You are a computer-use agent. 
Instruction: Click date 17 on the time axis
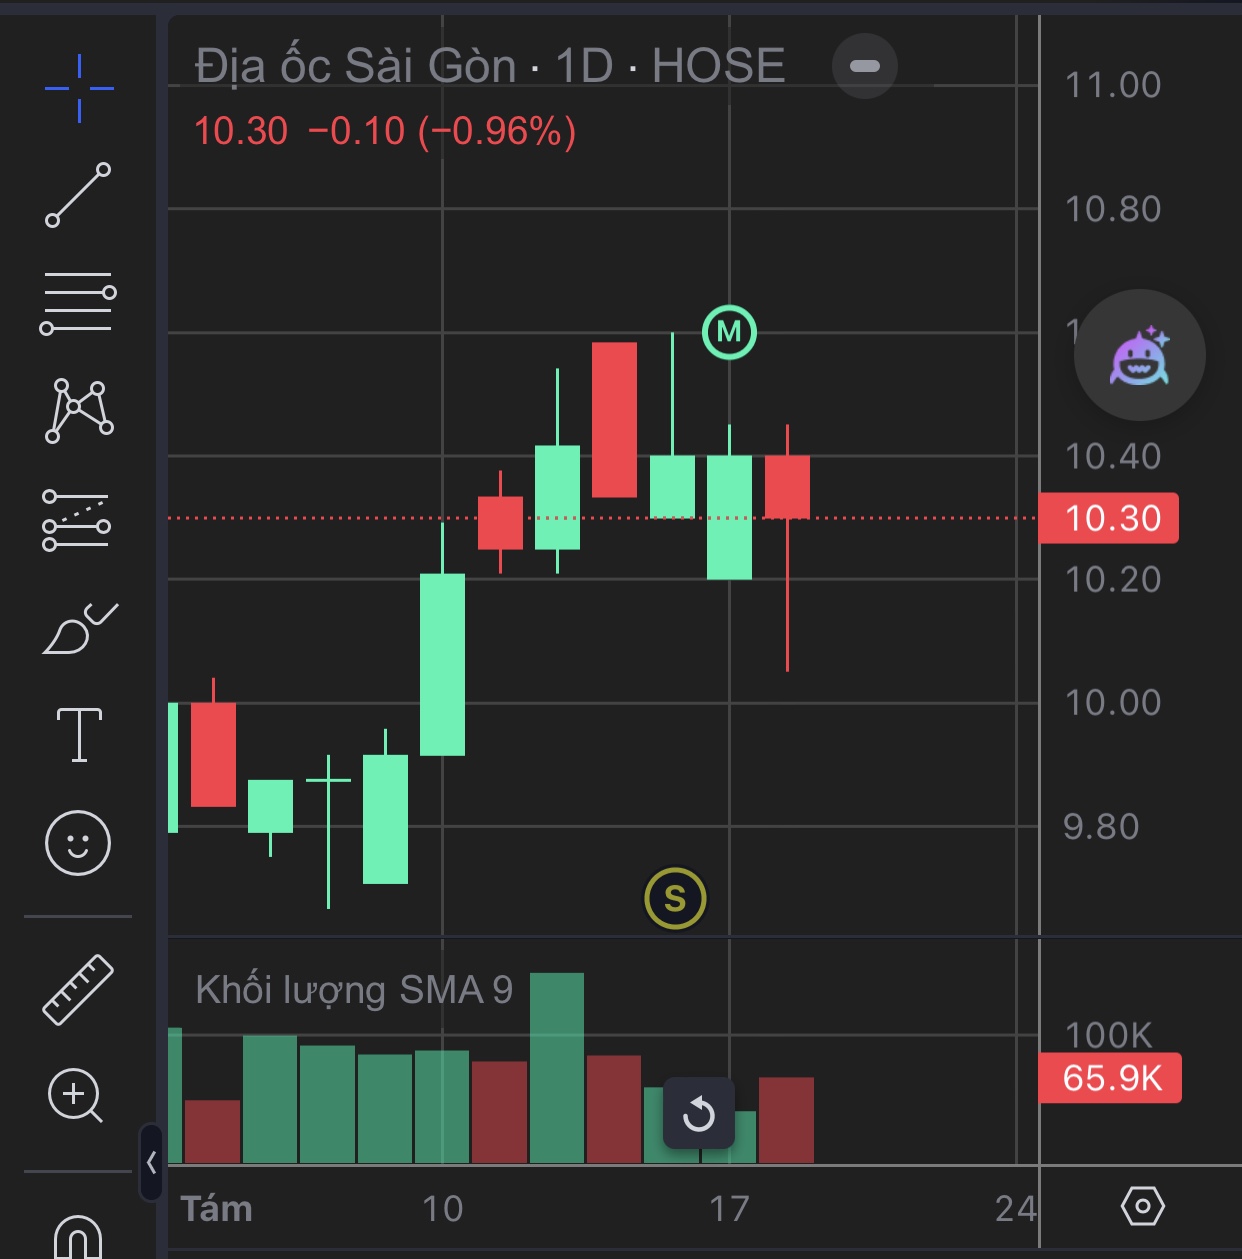[x=729, y=1209]
